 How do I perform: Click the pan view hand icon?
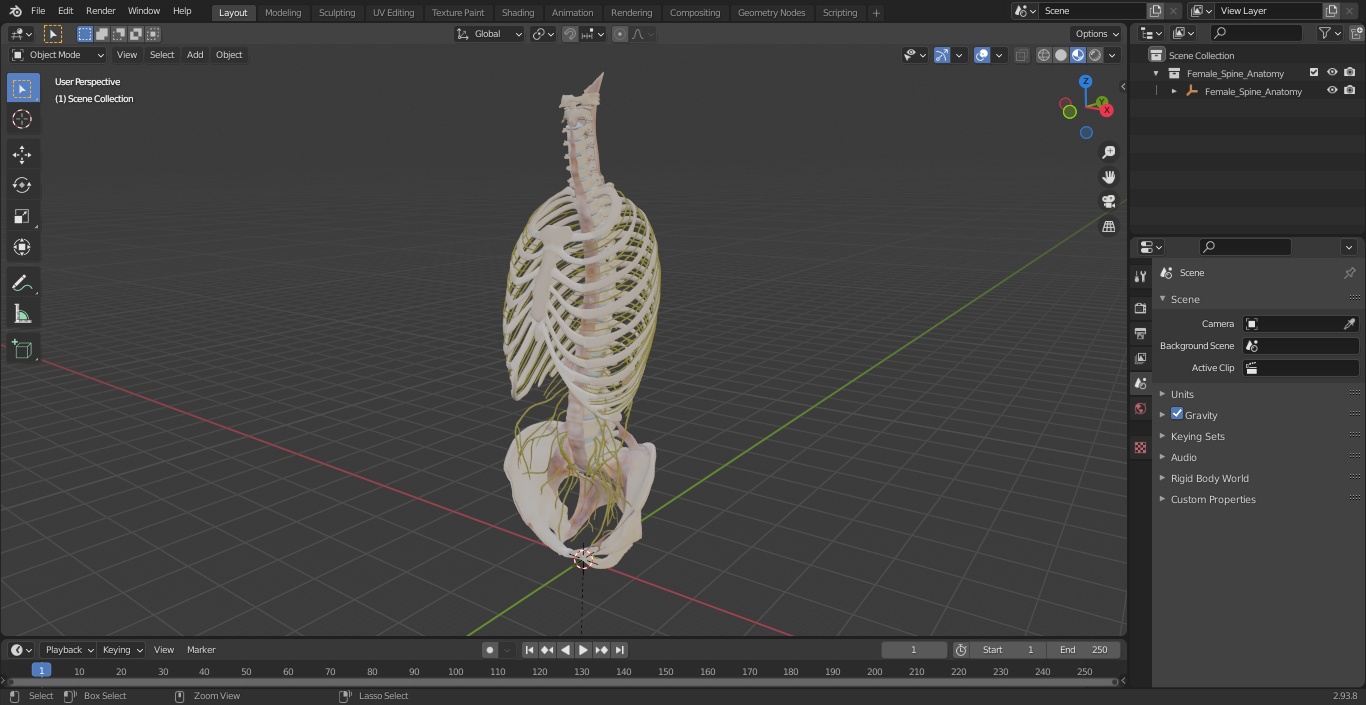[1108, 177]
